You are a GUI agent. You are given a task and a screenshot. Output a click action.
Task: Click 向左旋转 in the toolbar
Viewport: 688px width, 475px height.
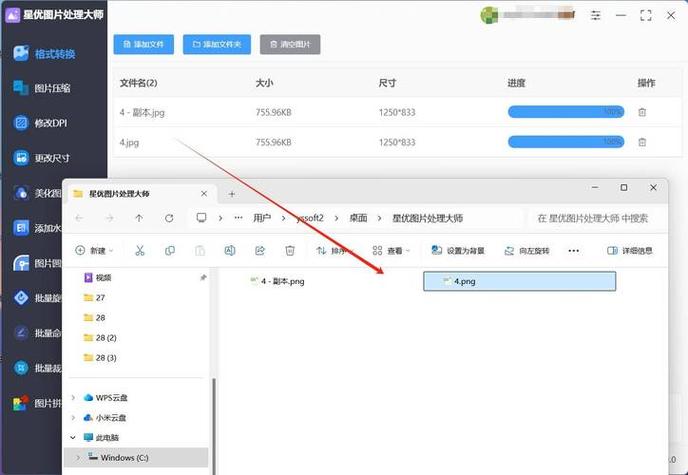[x=527, y=250]
